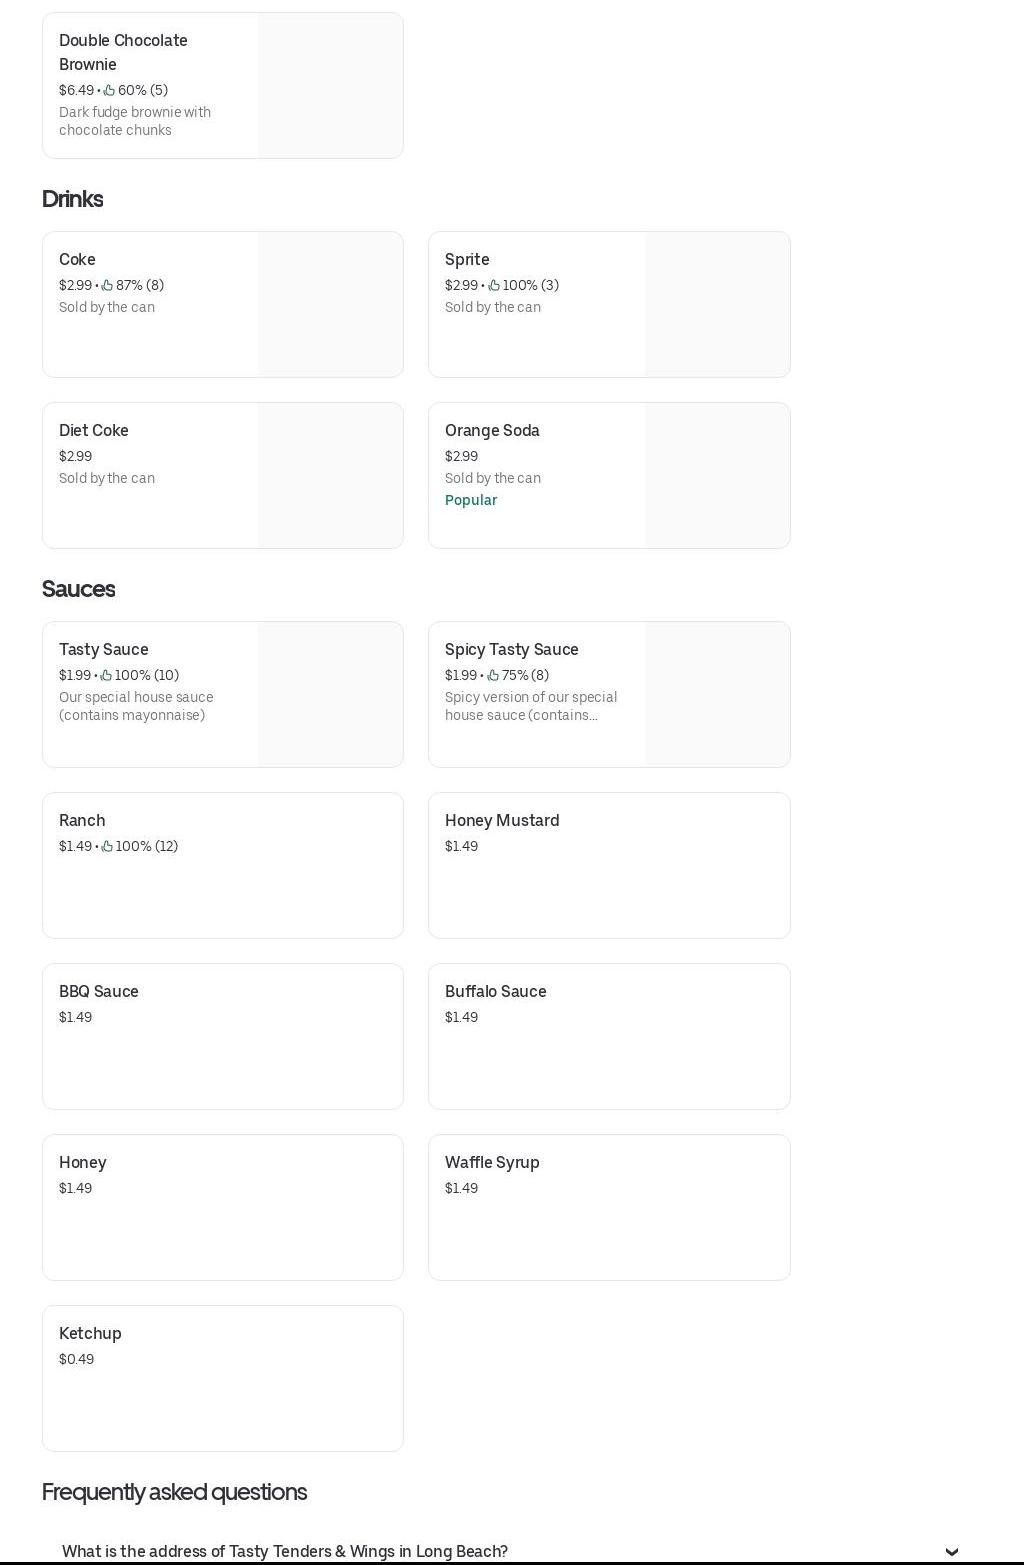The image size is (1024, 1565).
Task: Select the Honey sauce item
Action: coord(222,1207)
